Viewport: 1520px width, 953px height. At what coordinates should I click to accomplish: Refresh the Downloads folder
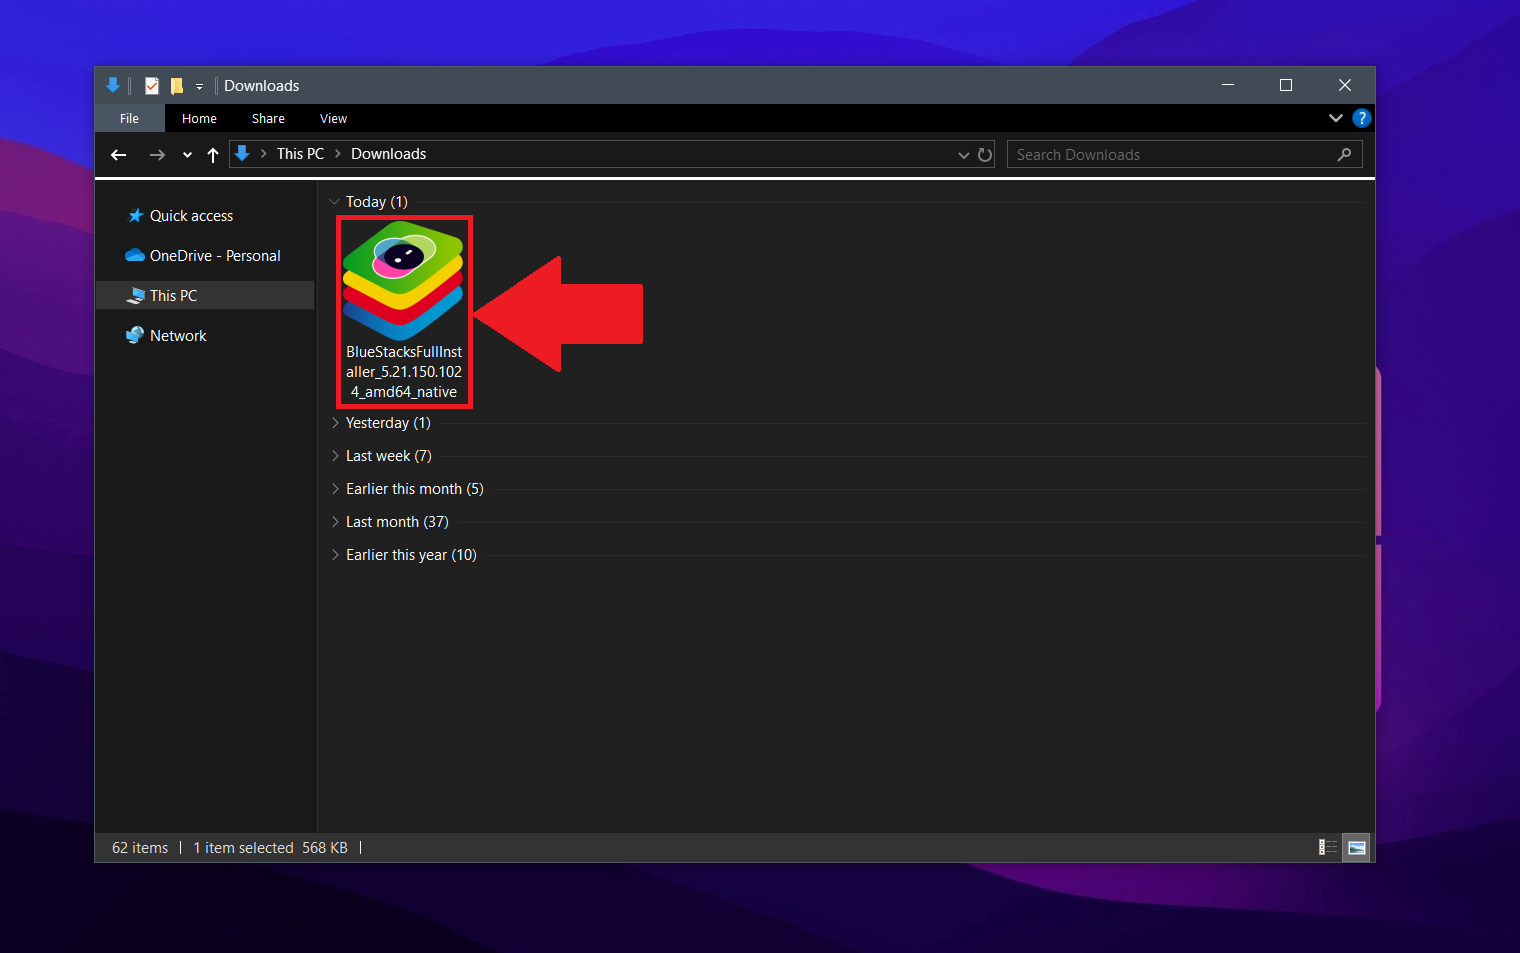[x=985, y=154]
